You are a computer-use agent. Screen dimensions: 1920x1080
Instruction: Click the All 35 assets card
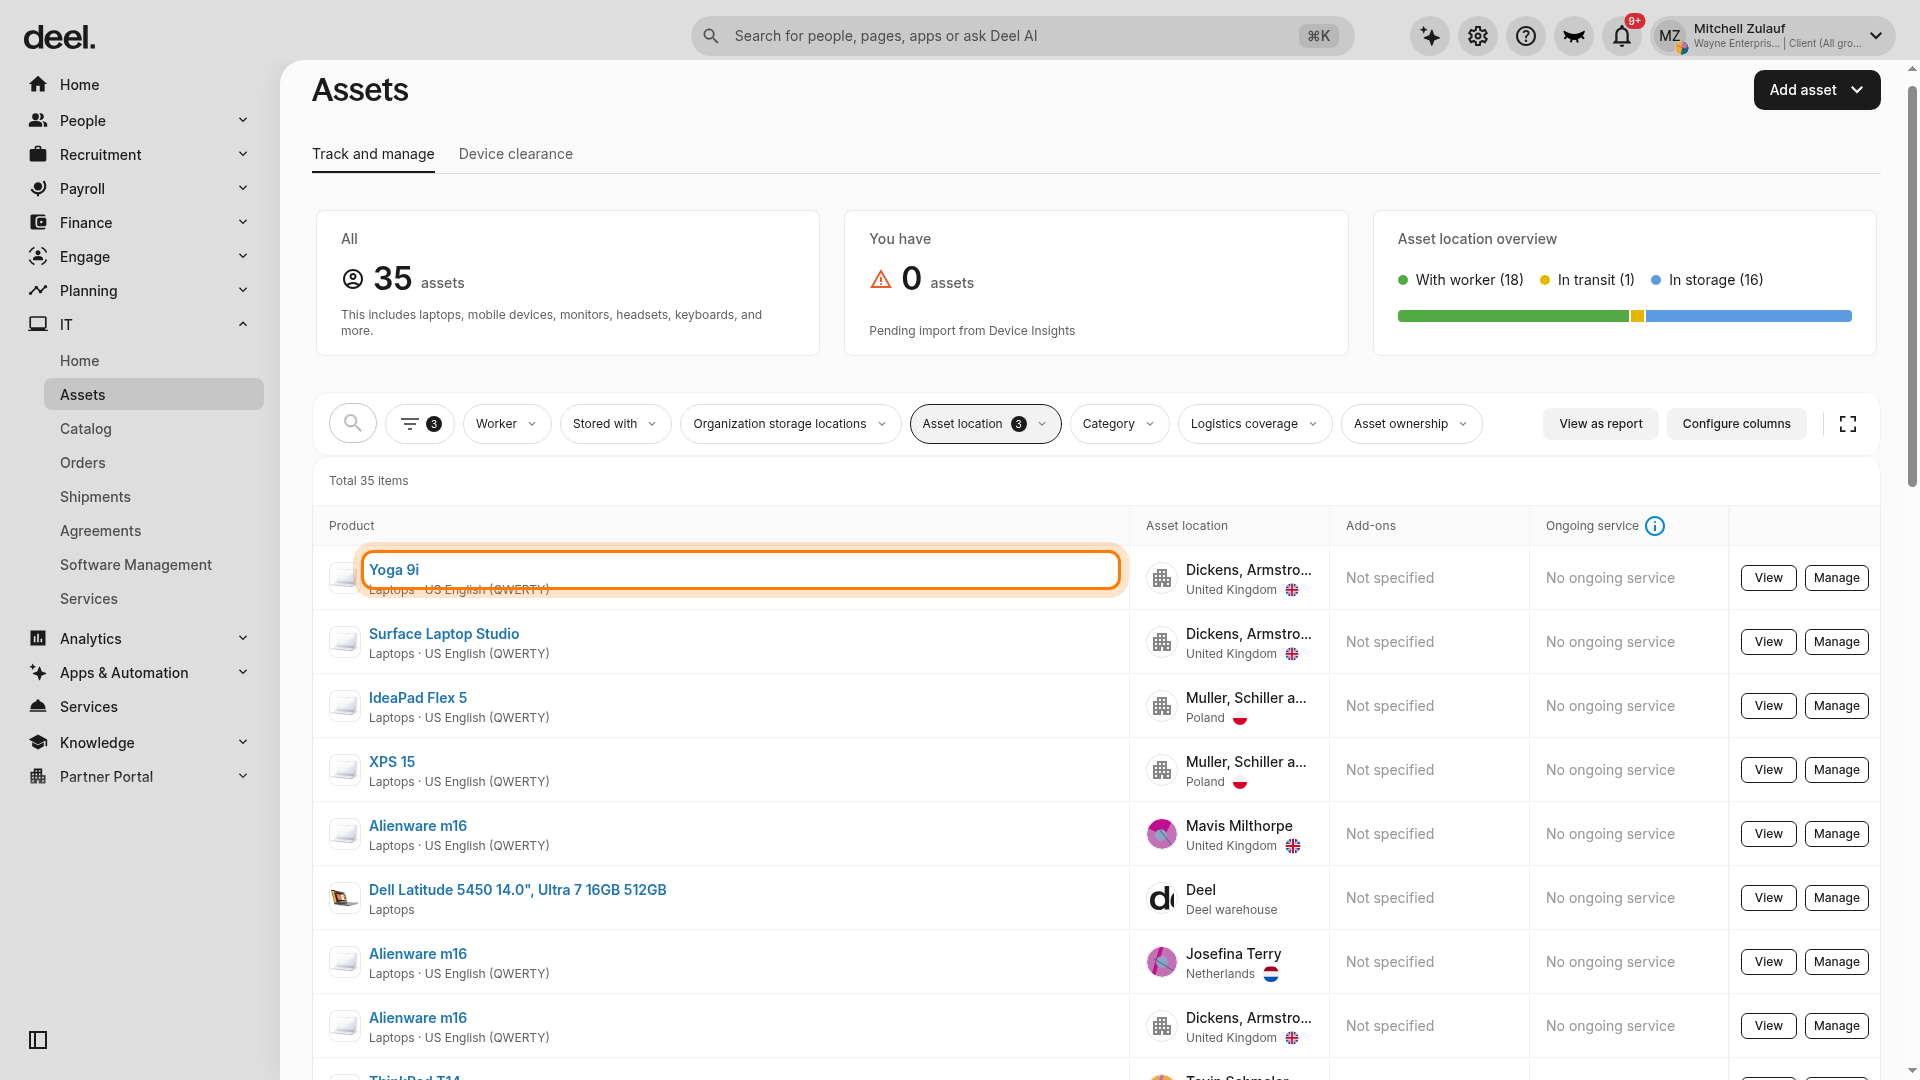coord(568,283)
